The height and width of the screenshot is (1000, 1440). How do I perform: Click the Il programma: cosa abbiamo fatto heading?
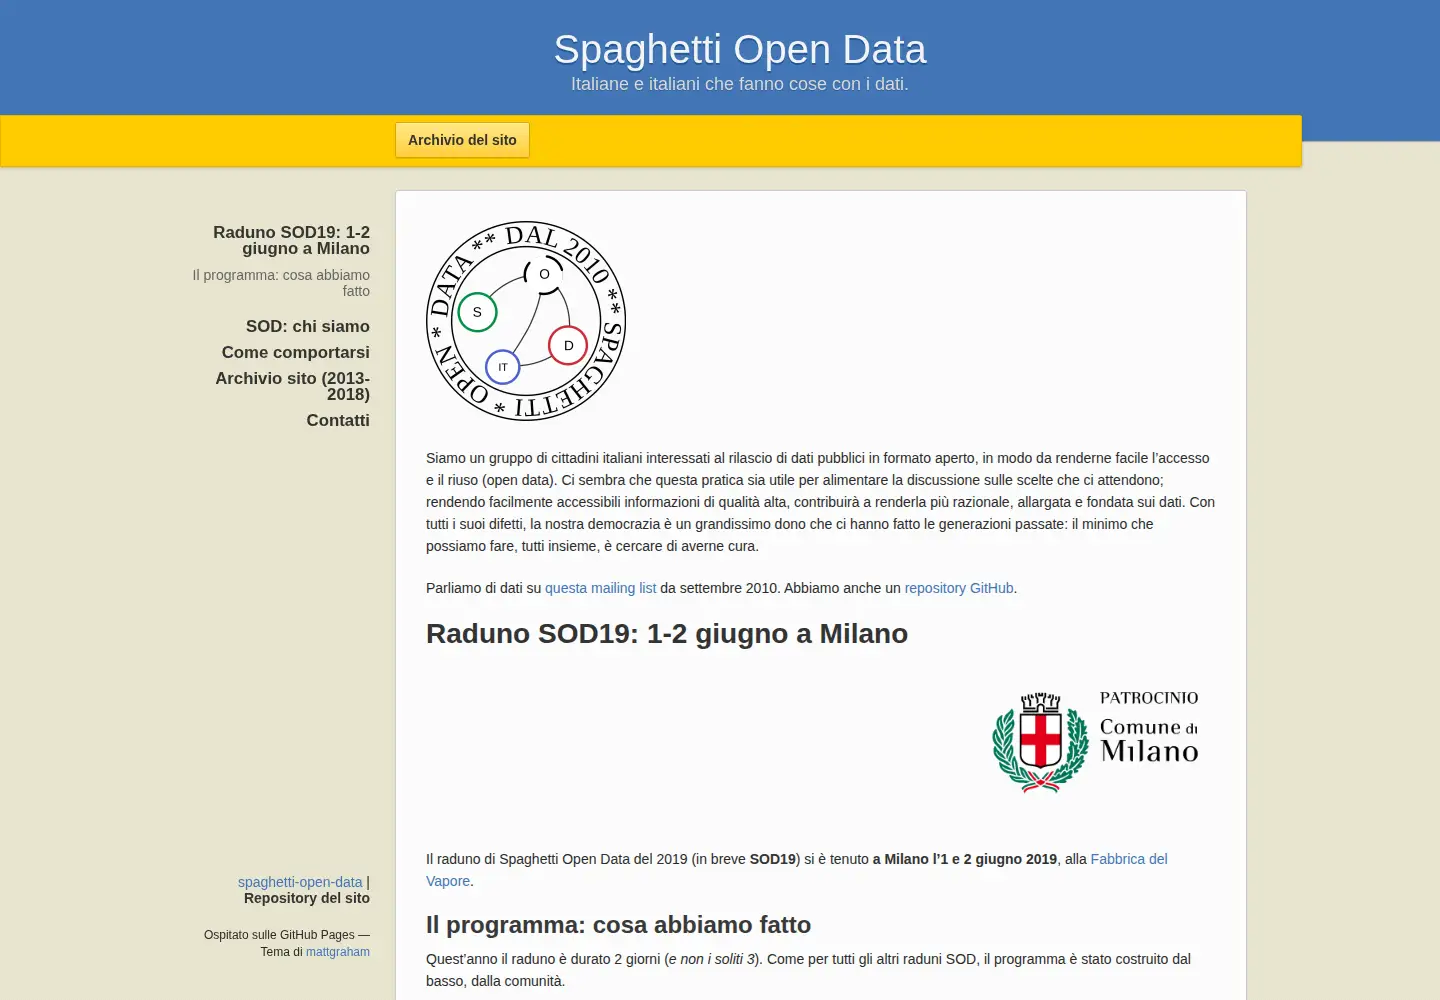(x=618, y=925)
